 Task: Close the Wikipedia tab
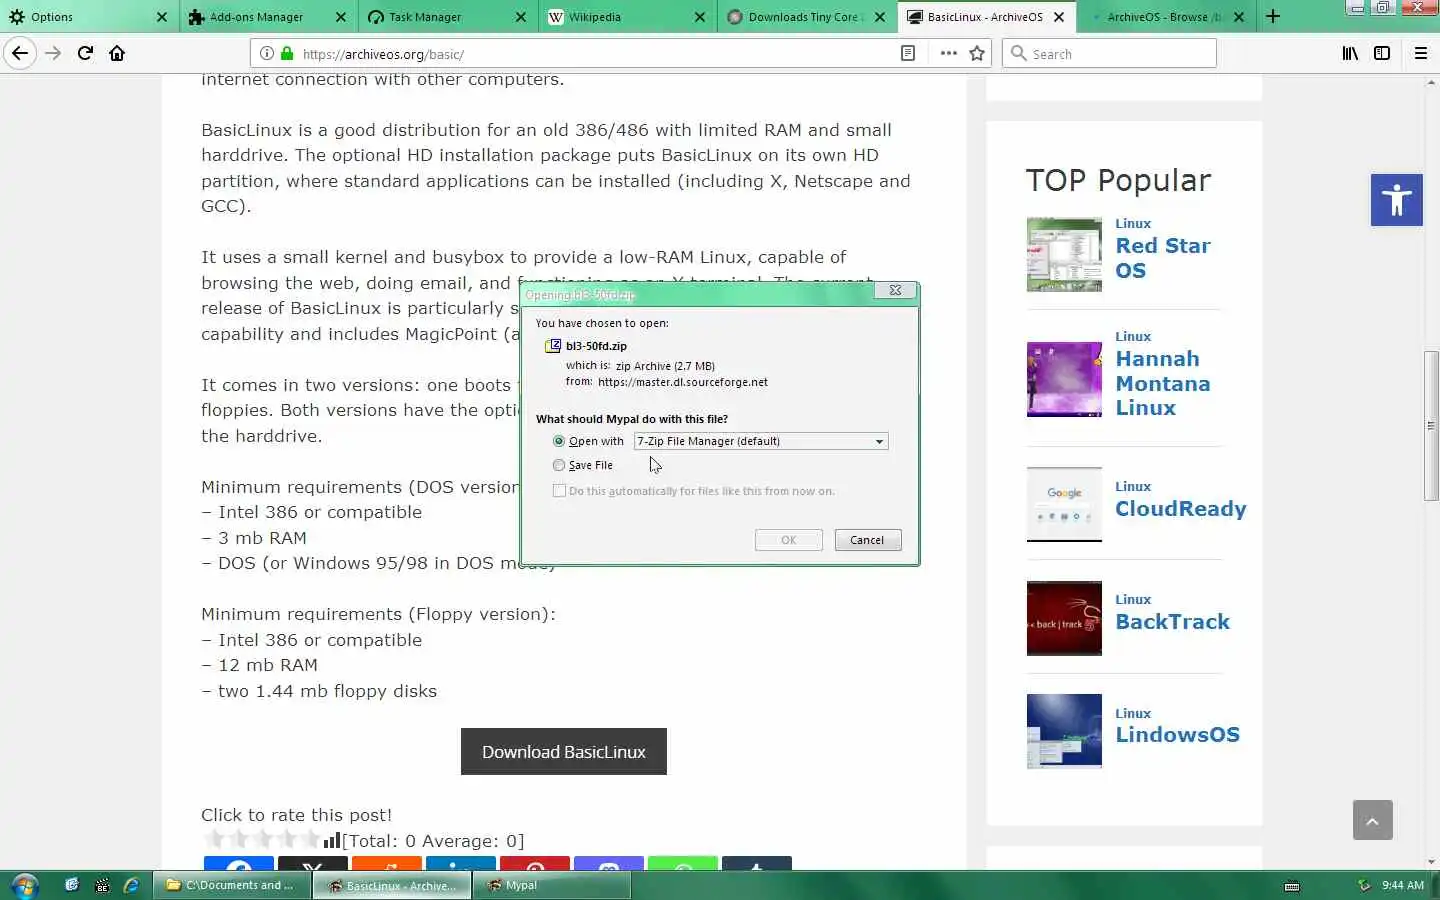(699, 17)
